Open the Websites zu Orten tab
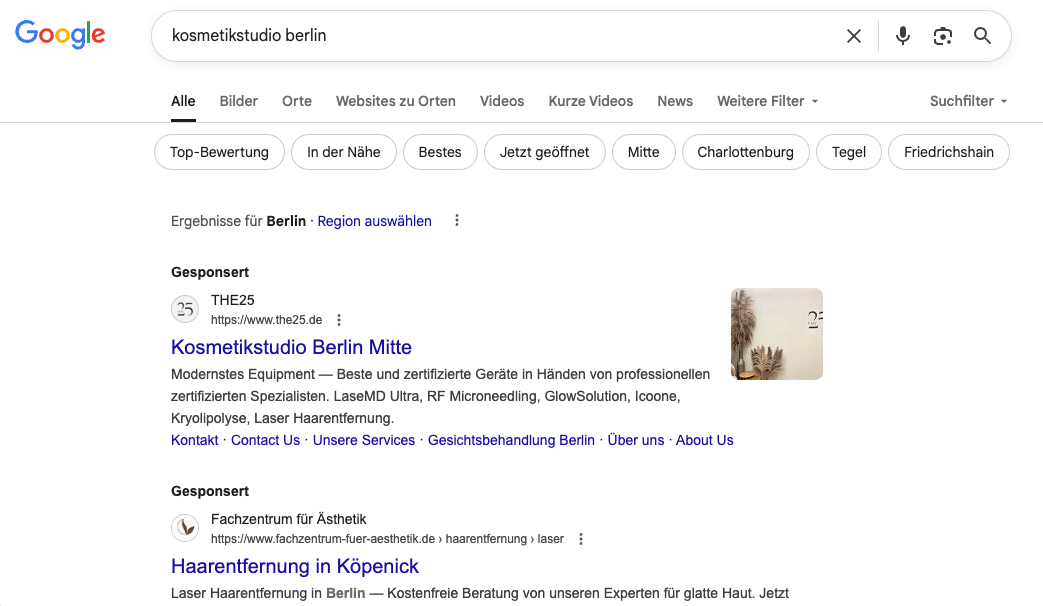This screenshot has height=606, width=1043. 396,101
